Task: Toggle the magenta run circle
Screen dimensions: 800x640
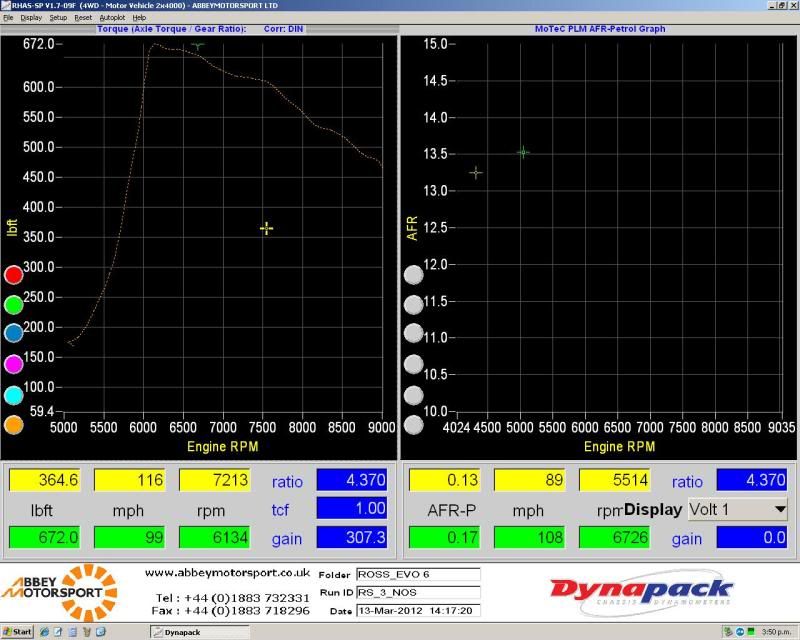Action: [14, 364]
